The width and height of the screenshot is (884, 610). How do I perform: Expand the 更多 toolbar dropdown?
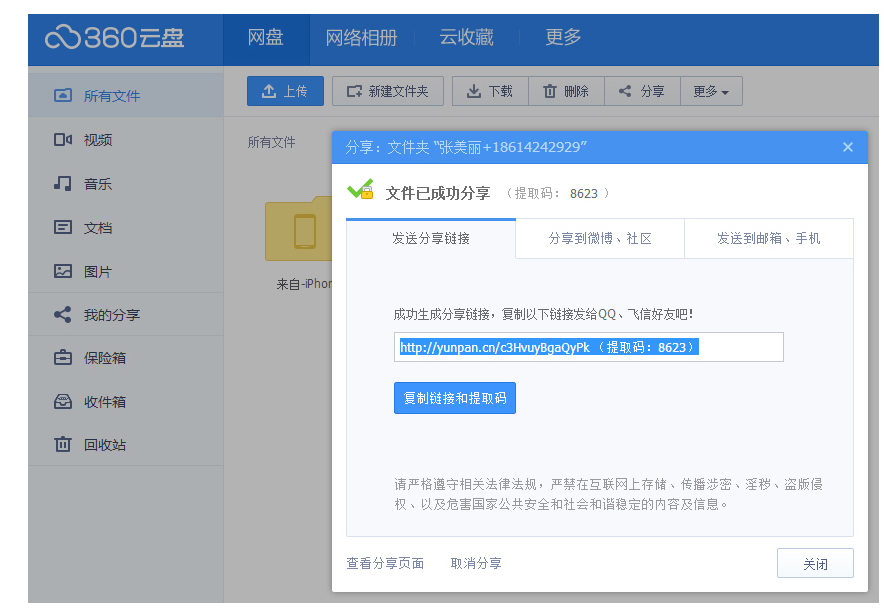710,91
